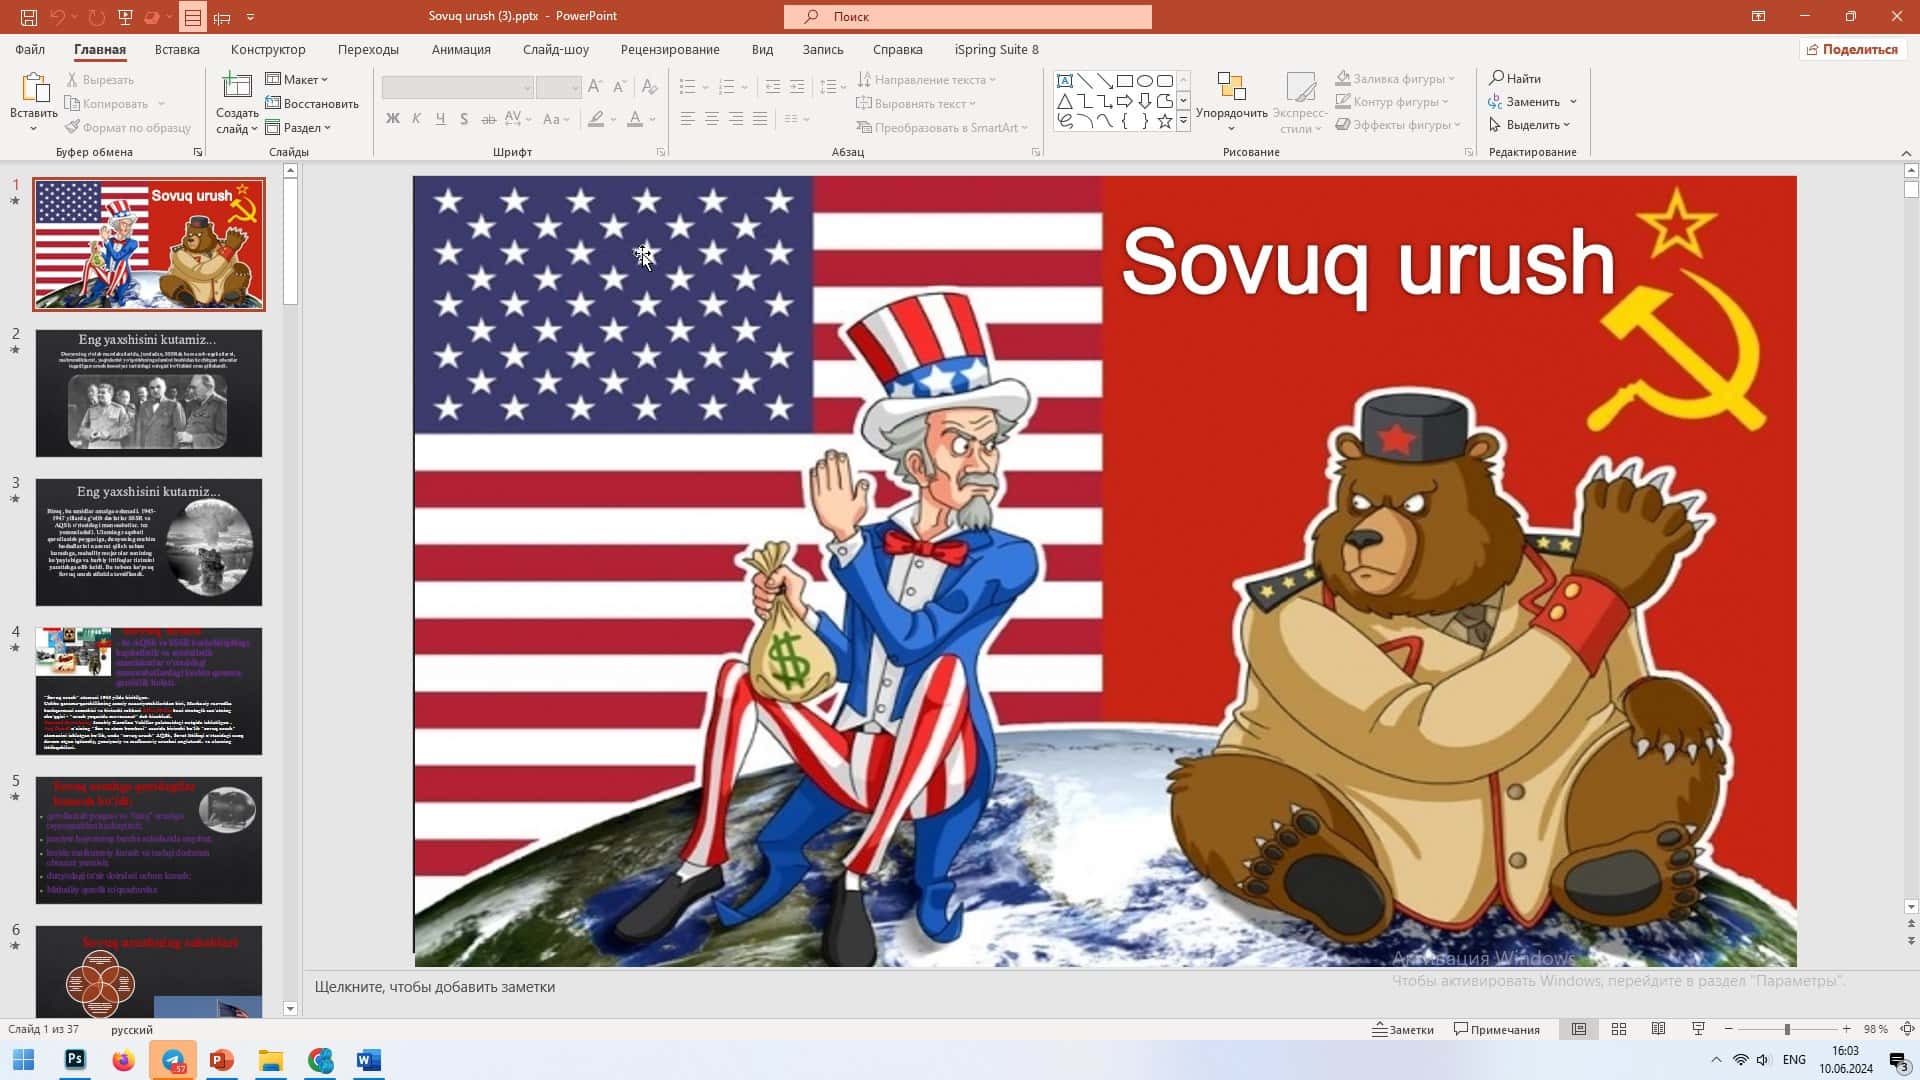
Task: Toggle italic (К) formatting
Action: [417, 119]
